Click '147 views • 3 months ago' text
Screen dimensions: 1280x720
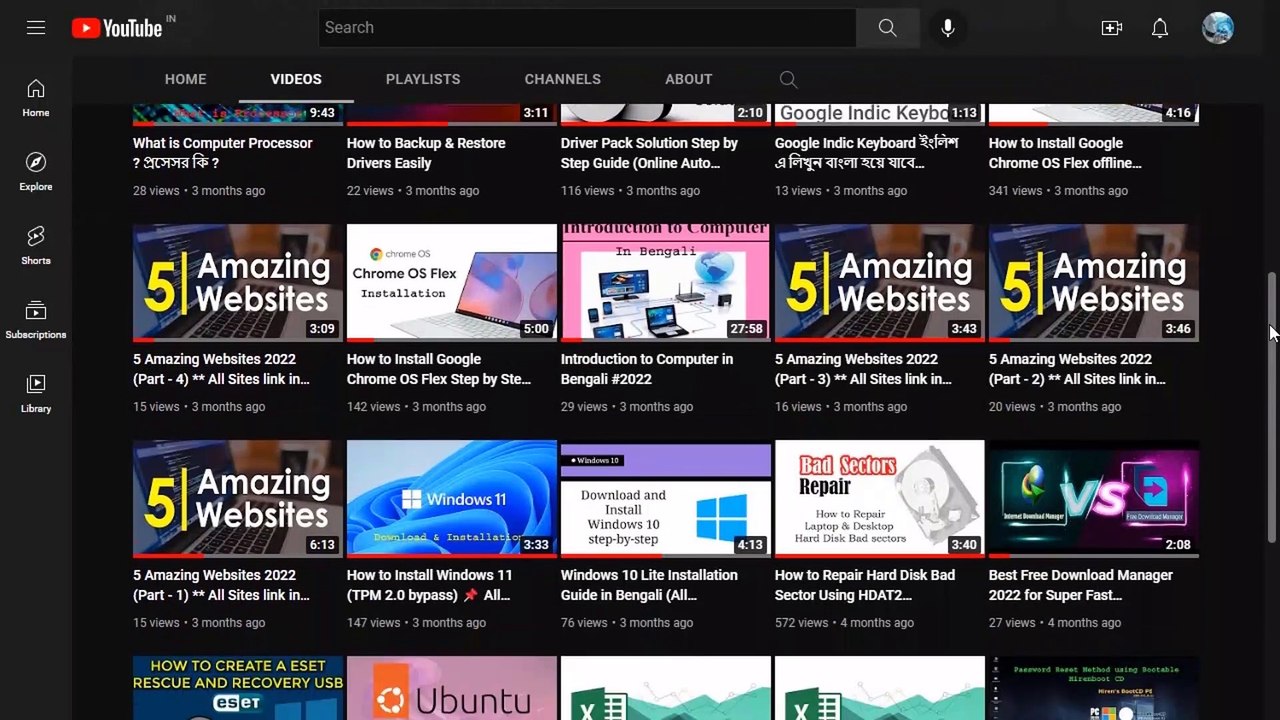(x=416, y=623)
